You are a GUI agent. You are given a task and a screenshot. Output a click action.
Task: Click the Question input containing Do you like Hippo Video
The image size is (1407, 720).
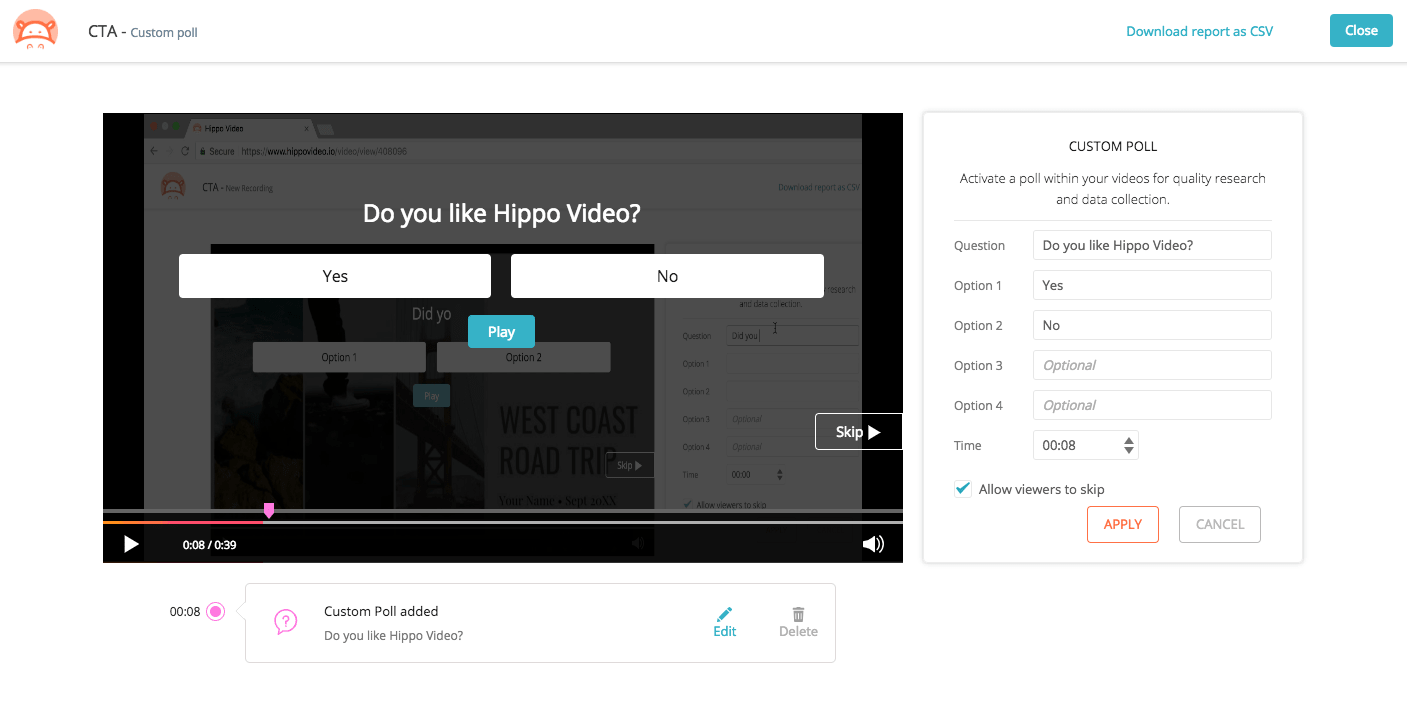click(x=1151, y=245)
